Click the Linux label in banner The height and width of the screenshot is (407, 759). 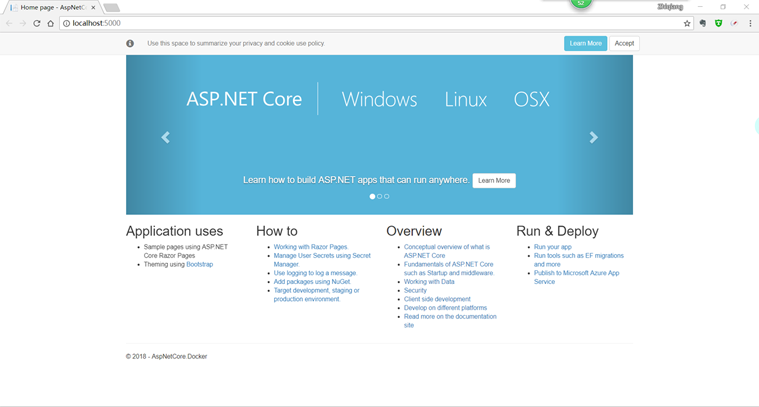(x=466, y=99)
